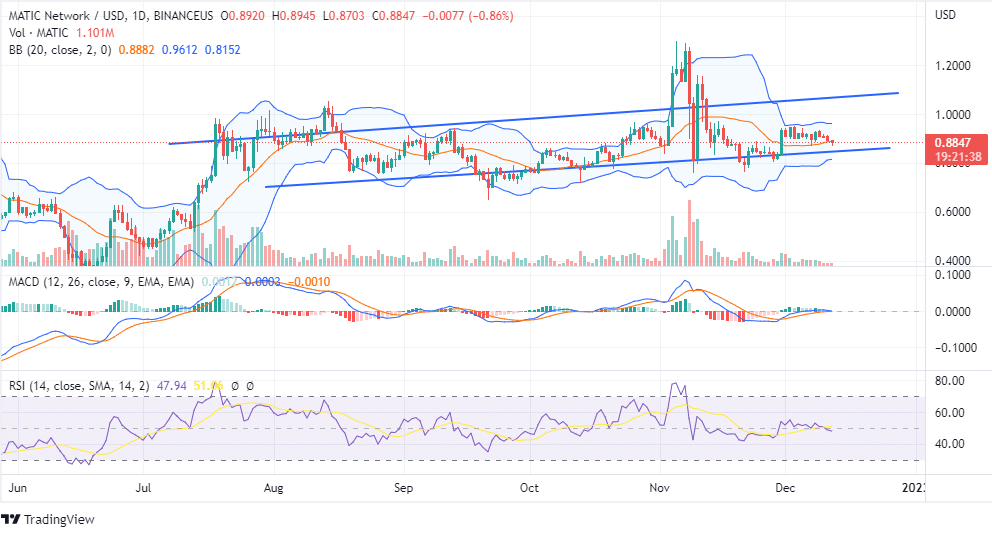Click the Aug label on time axis
This screenshot has height=537, width=992.
coord(273,488)
